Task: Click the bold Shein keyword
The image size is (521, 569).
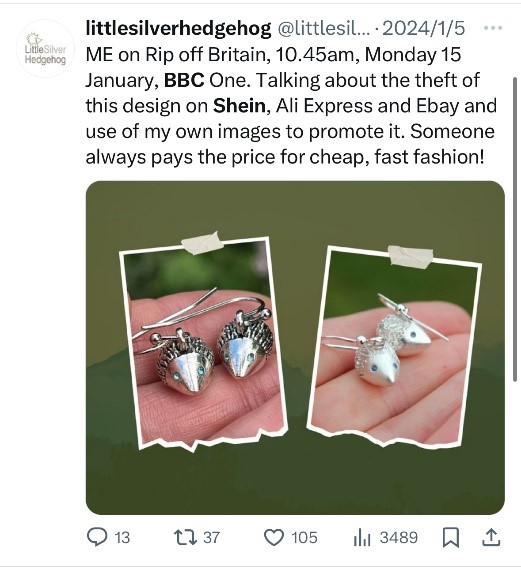Action: tap(239, 106)
